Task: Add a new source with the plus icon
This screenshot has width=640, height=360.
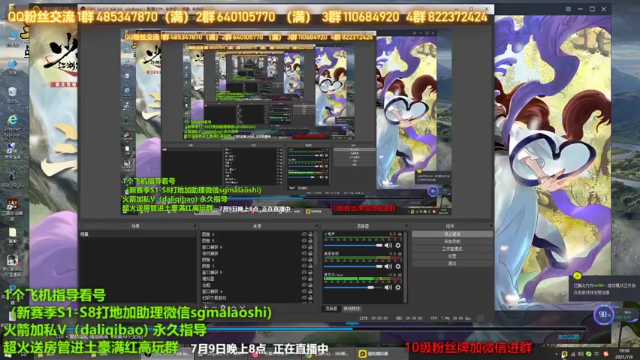Action: click(206, 308)
